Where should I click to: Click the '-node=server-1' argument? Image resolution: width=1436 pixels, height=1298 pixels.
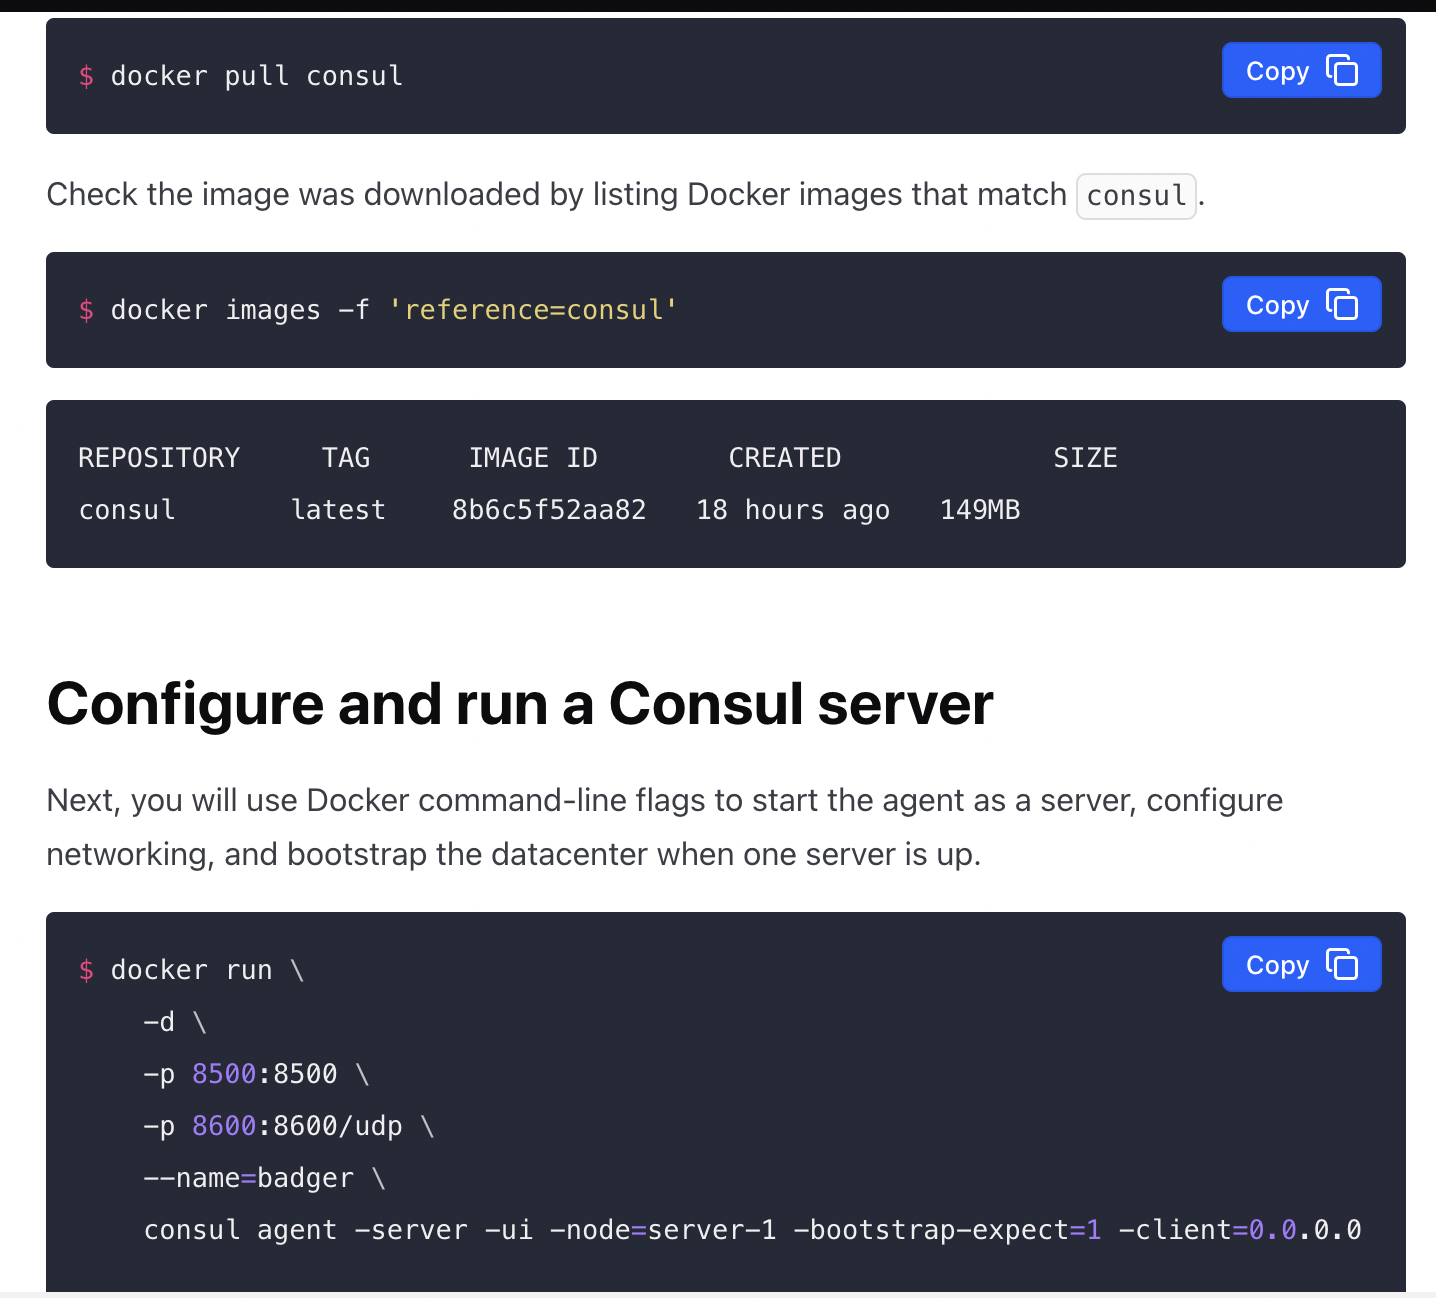663,1230
